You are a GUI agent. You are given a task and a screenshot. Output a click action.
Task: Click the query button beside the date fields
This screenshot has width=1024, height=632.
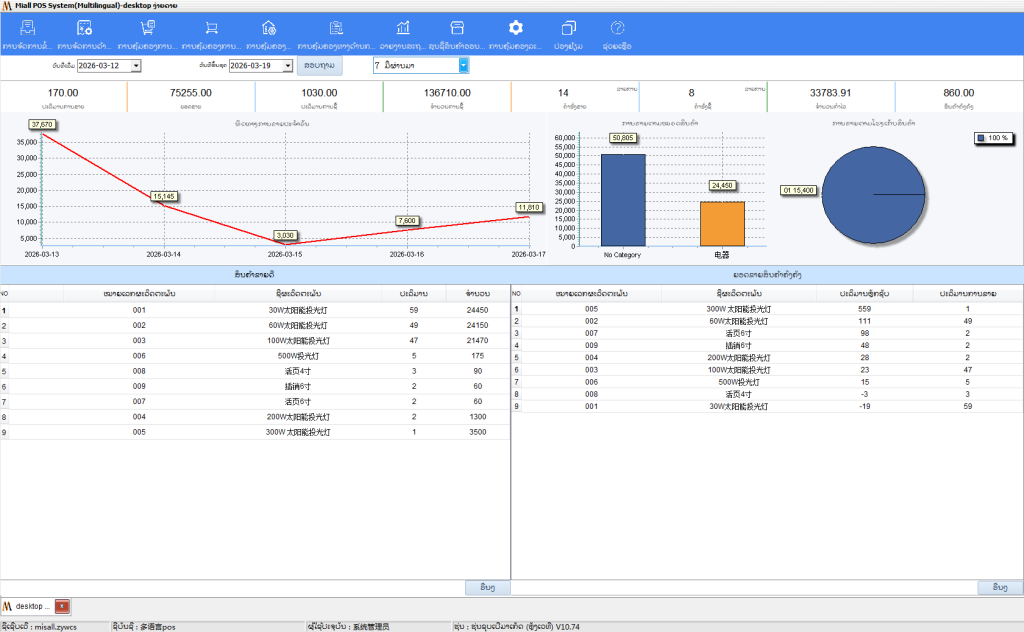pos(319,66)
